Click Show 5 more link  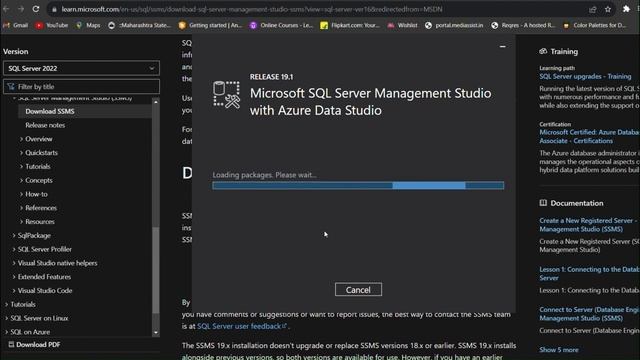point(559,350)
